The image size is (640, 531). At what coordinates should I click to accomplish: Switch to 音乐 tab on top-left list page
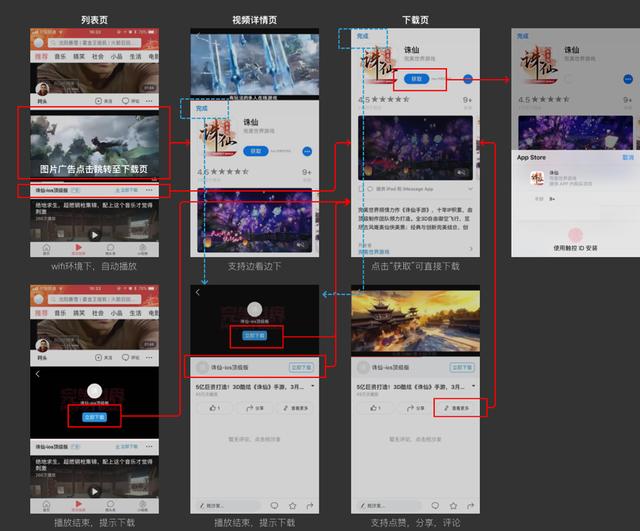tap(60, 58)
